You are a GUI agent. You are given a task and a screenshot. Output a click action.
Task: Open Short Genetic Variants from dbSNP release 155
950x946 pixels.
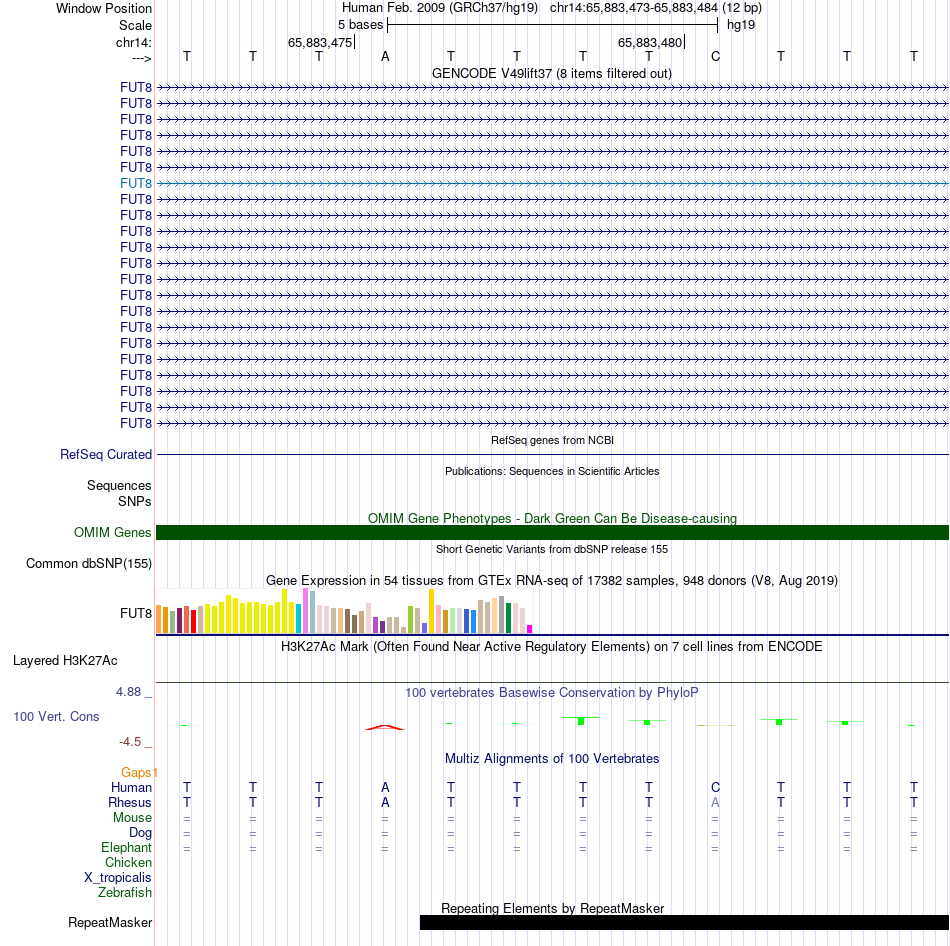tap(552, 549)
